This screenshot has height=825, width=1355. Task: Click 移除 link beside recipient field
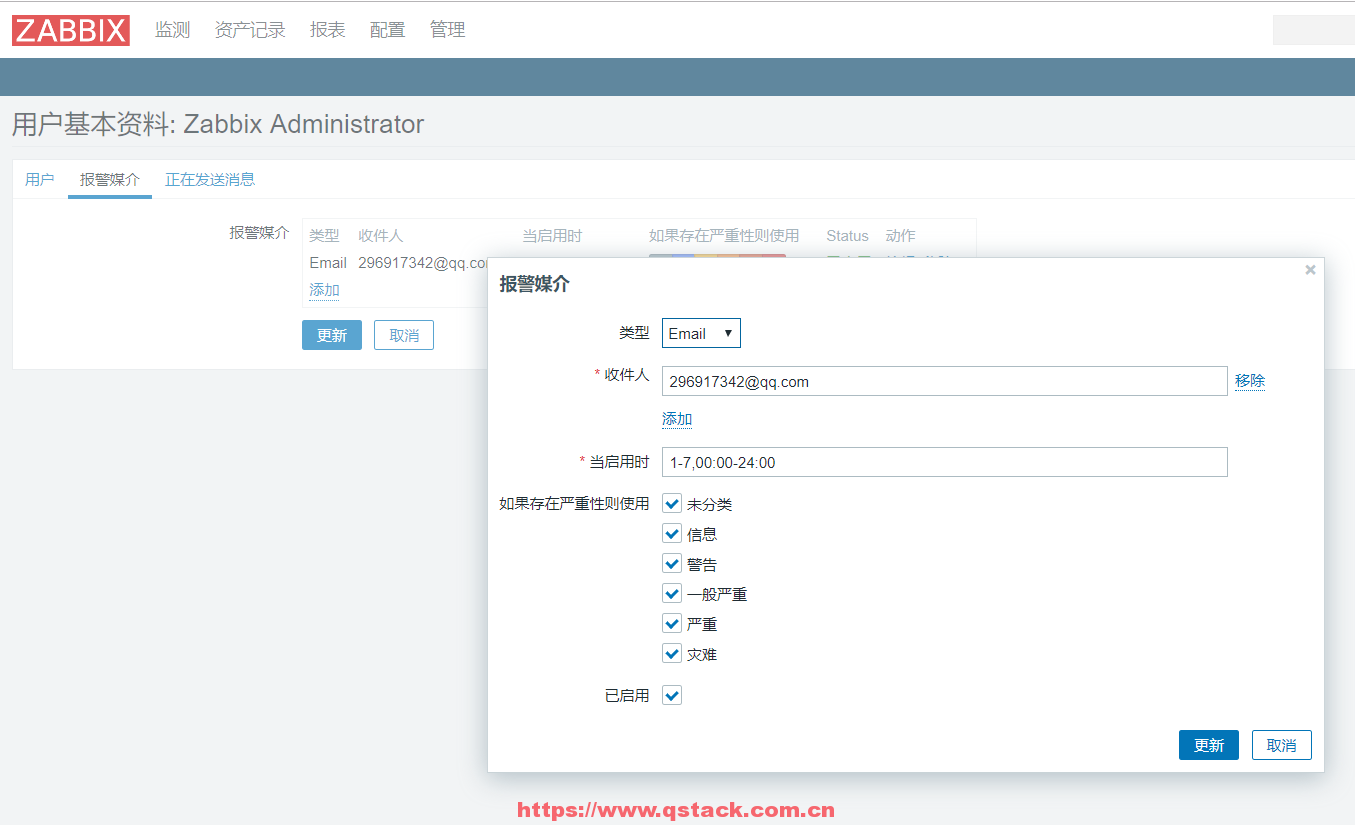click(x=1250, y=381)
